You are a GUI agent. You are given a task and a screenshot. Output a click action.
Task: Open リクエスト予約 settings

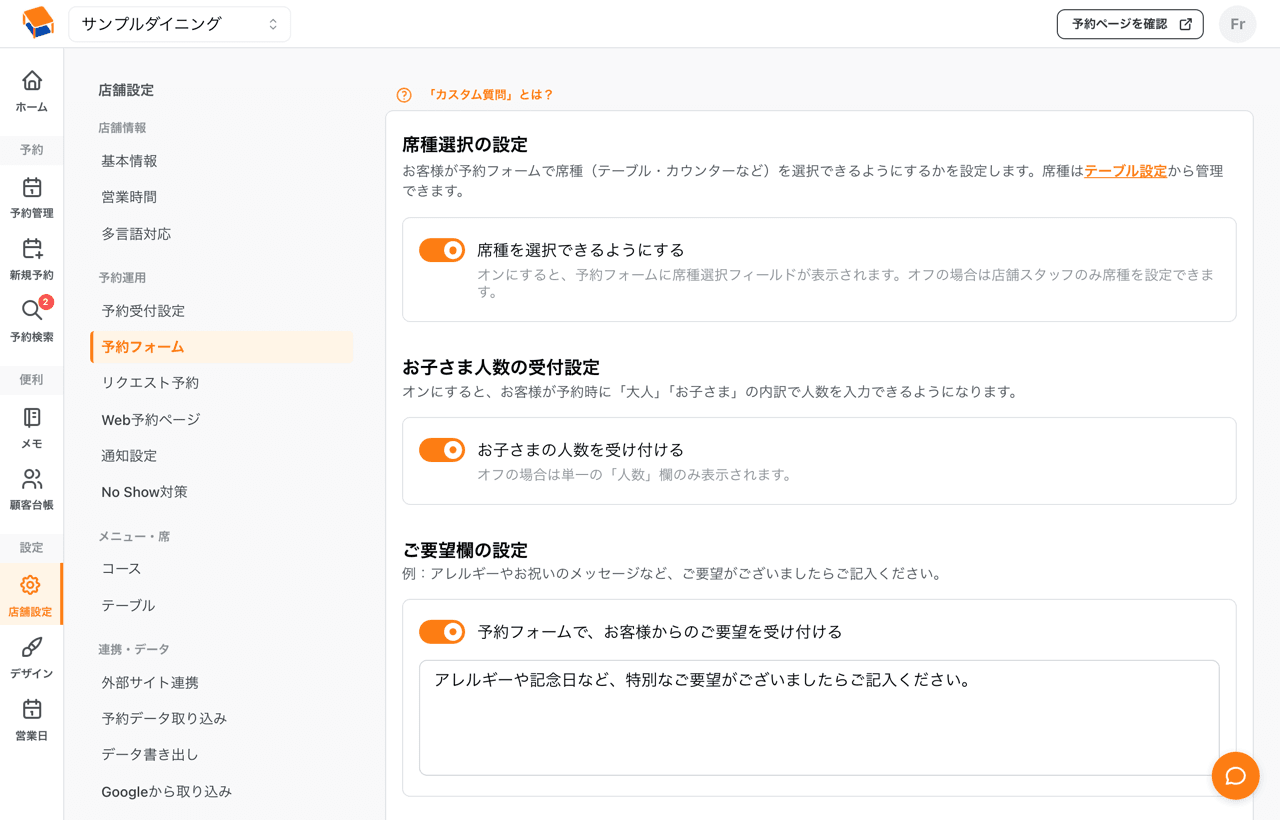[150, 383]
